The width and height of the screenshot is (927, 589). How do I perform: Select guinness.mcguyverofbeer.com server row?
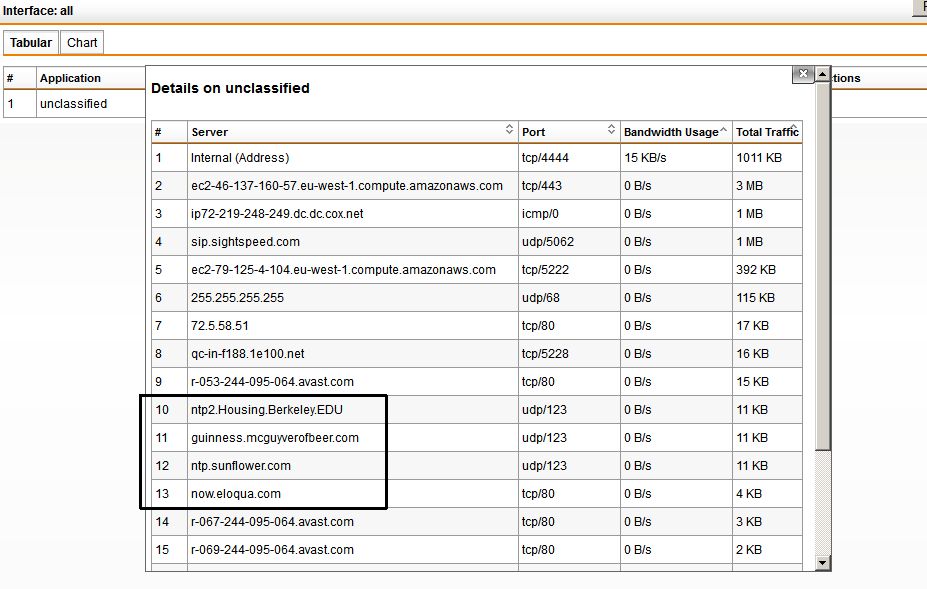[274, 438]
